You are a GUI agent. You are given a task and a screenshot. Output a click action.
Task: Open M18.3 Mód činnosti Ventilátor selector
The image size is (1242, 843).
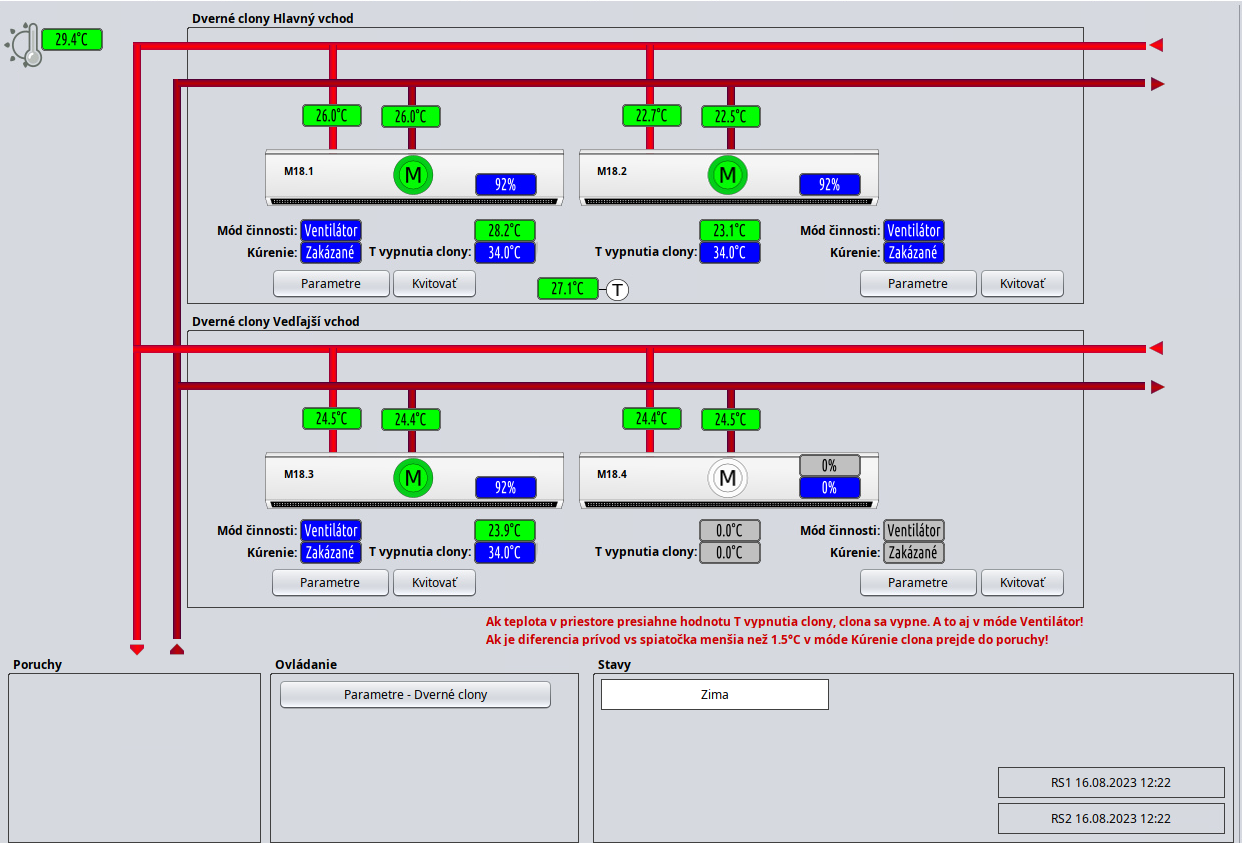point(330,530)
